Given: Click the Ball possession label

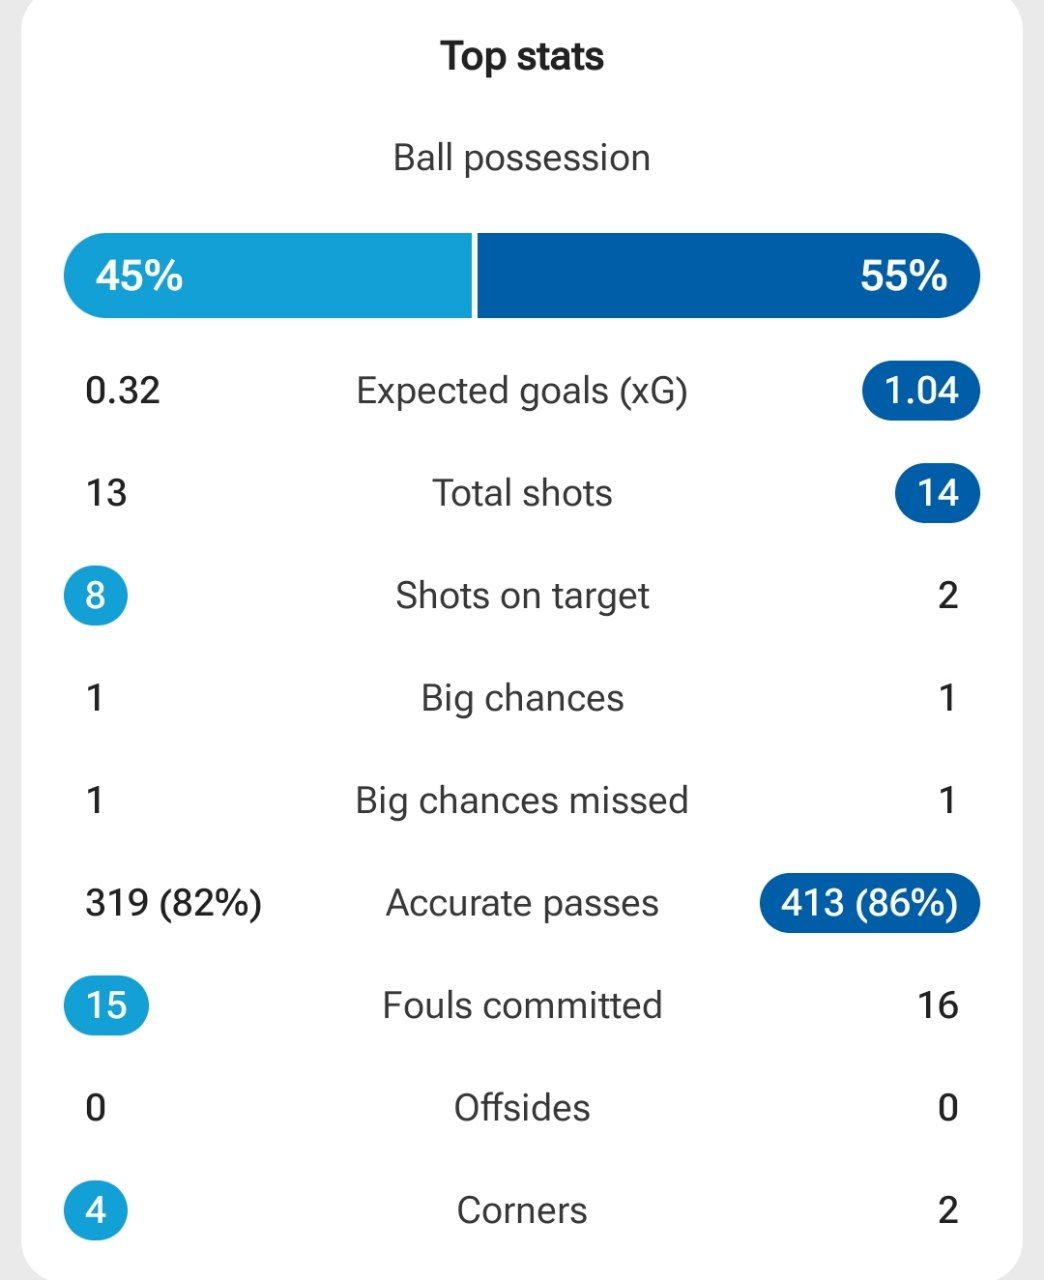Looking at the screenshot, I should 522,158.
